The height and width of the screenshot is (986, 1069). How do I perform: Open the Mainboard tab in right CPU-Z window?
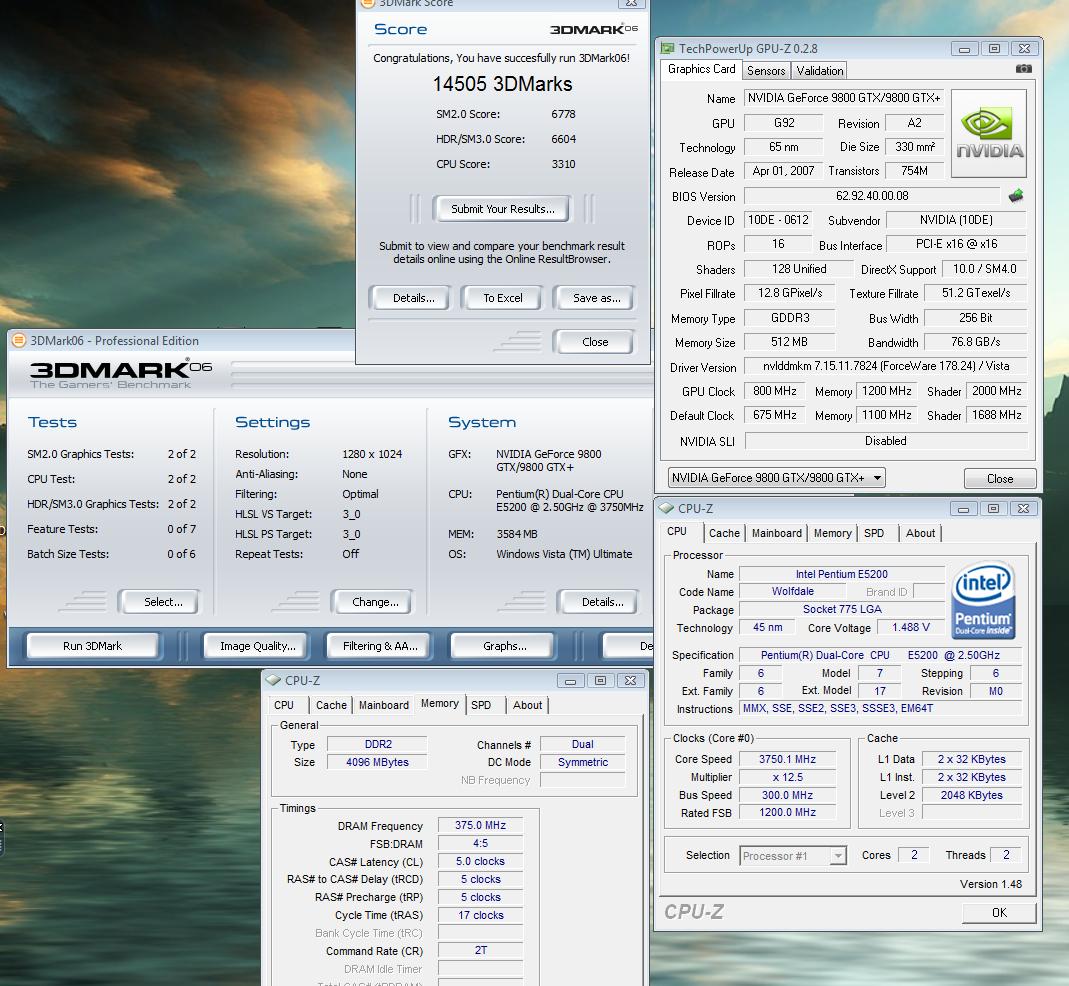pos(777,533)
